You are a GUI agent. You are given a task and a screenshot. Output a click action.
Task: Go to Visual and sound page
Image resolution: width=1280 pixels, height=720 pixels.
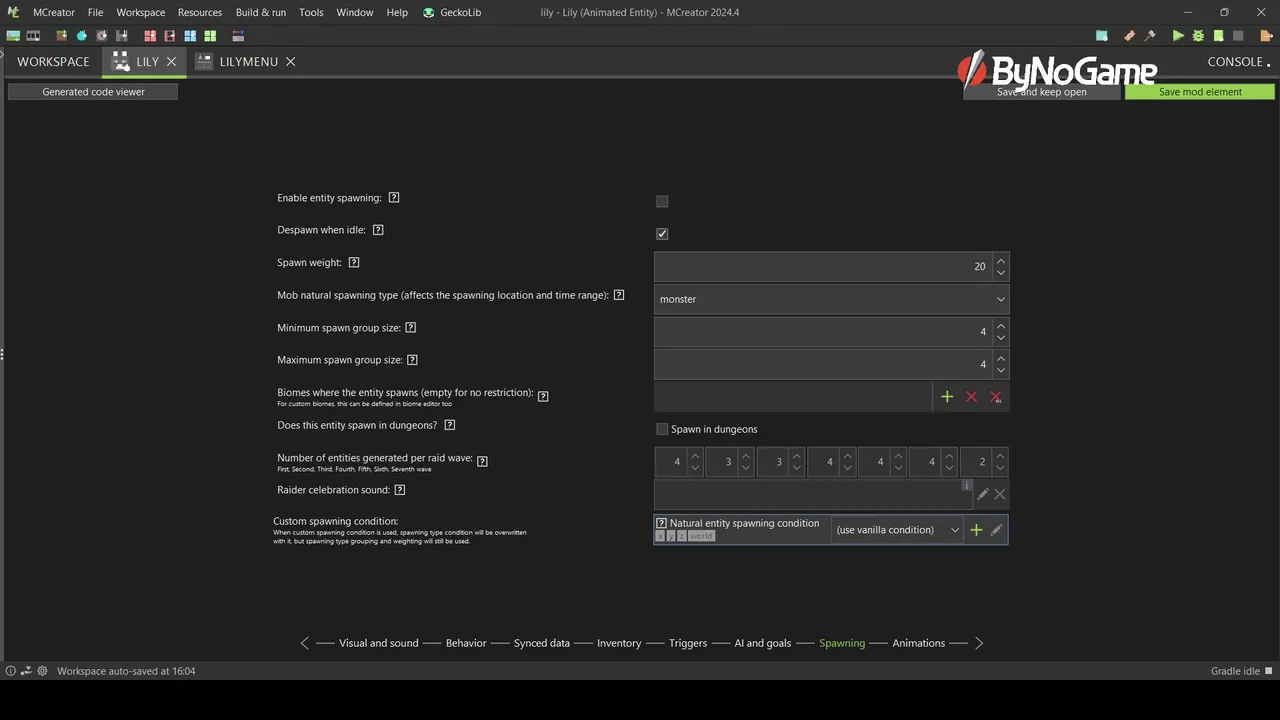click(378, 643)
